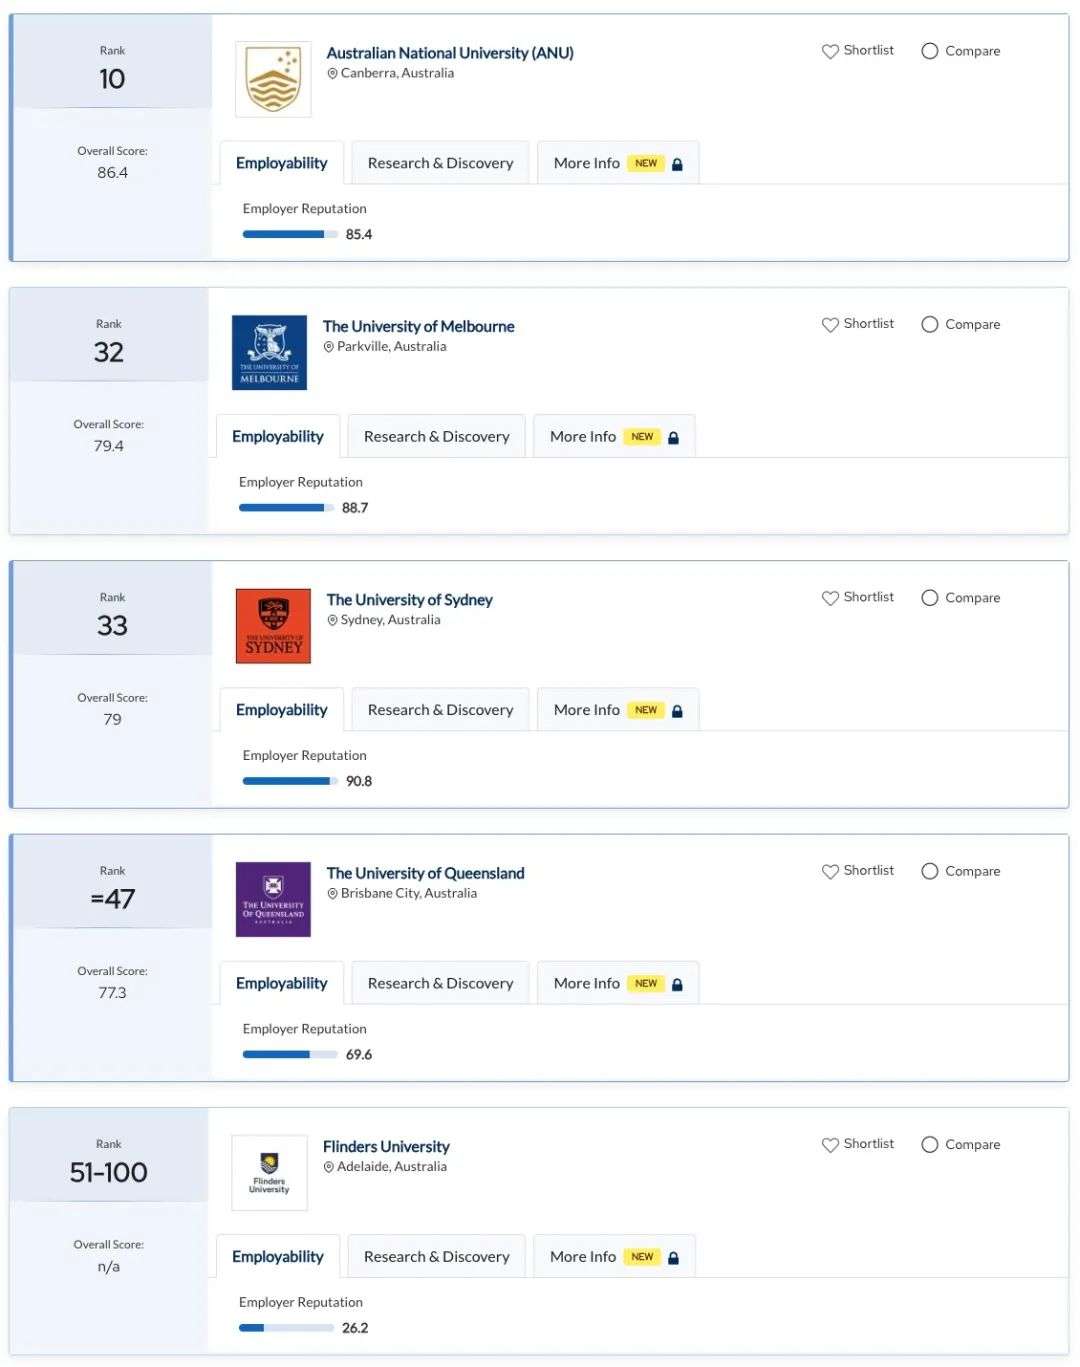Select Compare radio for Australian National University
The image size is (1080, 1367).
[930, 51]
